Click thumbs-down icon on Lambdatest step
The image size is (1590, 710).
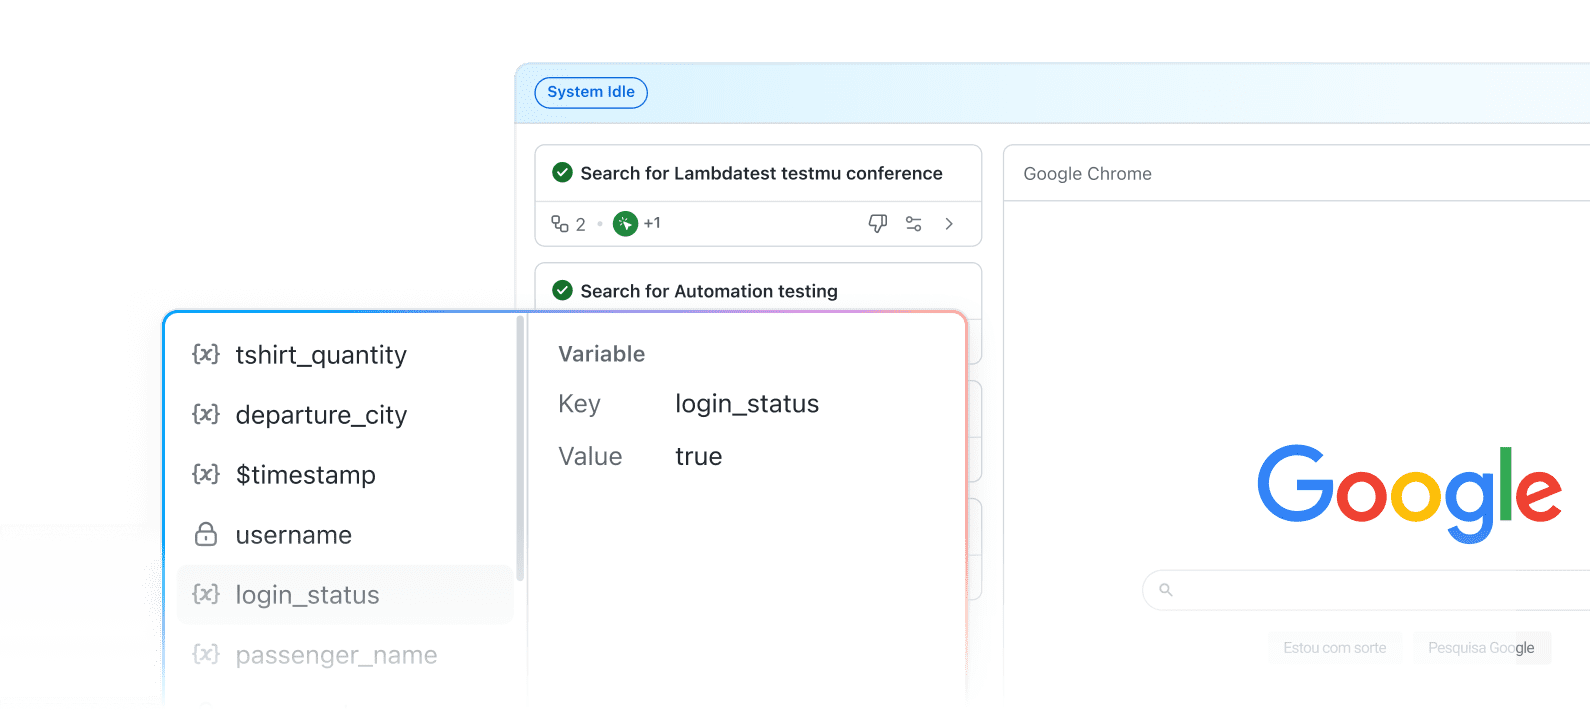pos(877,223)
